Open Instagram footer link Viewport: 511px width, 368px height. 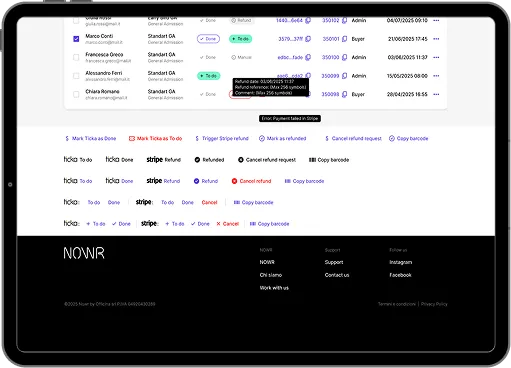click(400, 262)
